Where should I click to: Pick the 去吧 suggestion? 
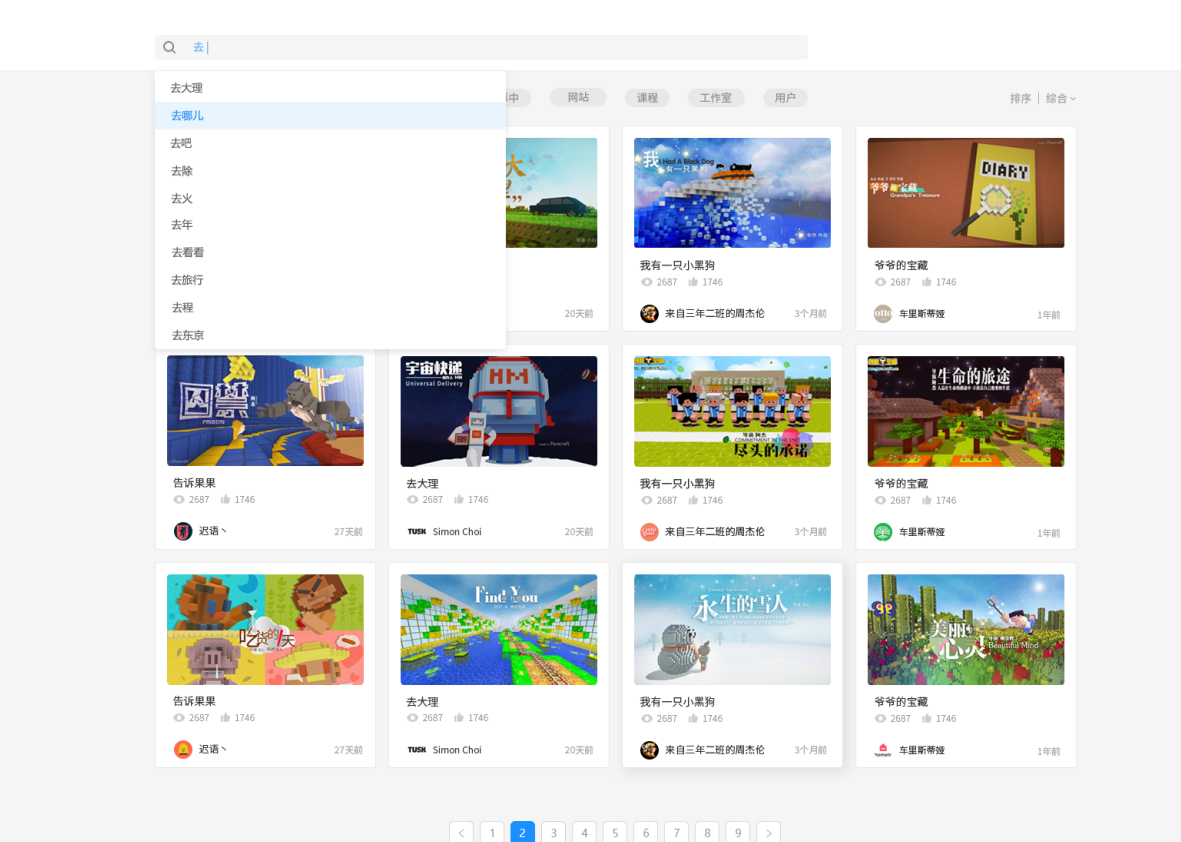pyautogui.click(x=330, y=143)
